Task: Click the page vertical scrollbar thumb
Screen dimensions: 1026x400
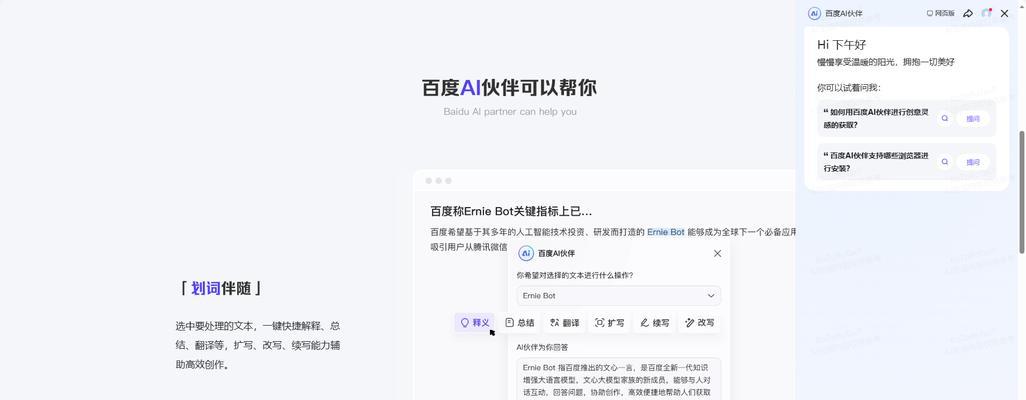Action: coord(1021,191)
